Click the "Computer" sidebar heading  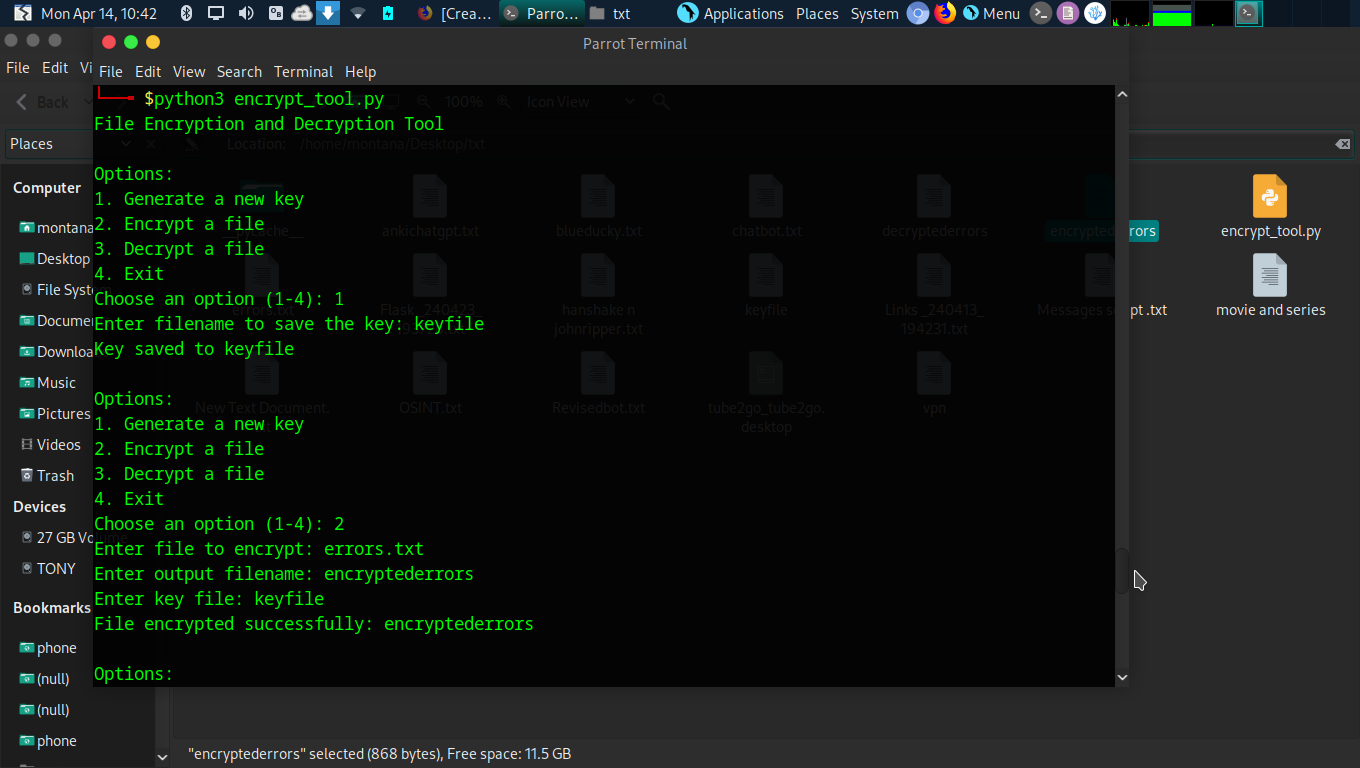tap(47, 188)
